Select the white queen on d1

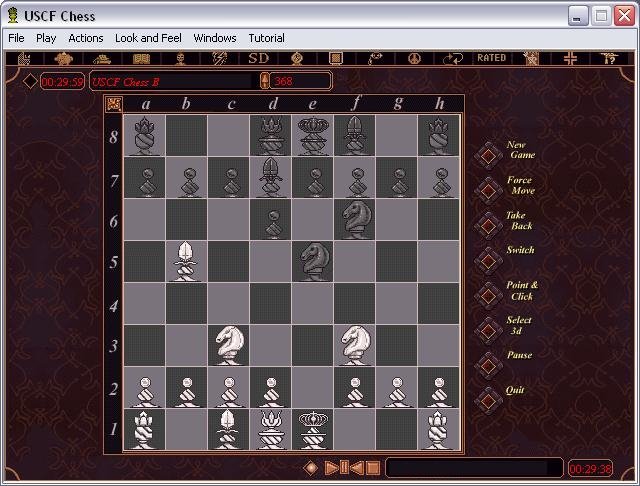[270, 429]
